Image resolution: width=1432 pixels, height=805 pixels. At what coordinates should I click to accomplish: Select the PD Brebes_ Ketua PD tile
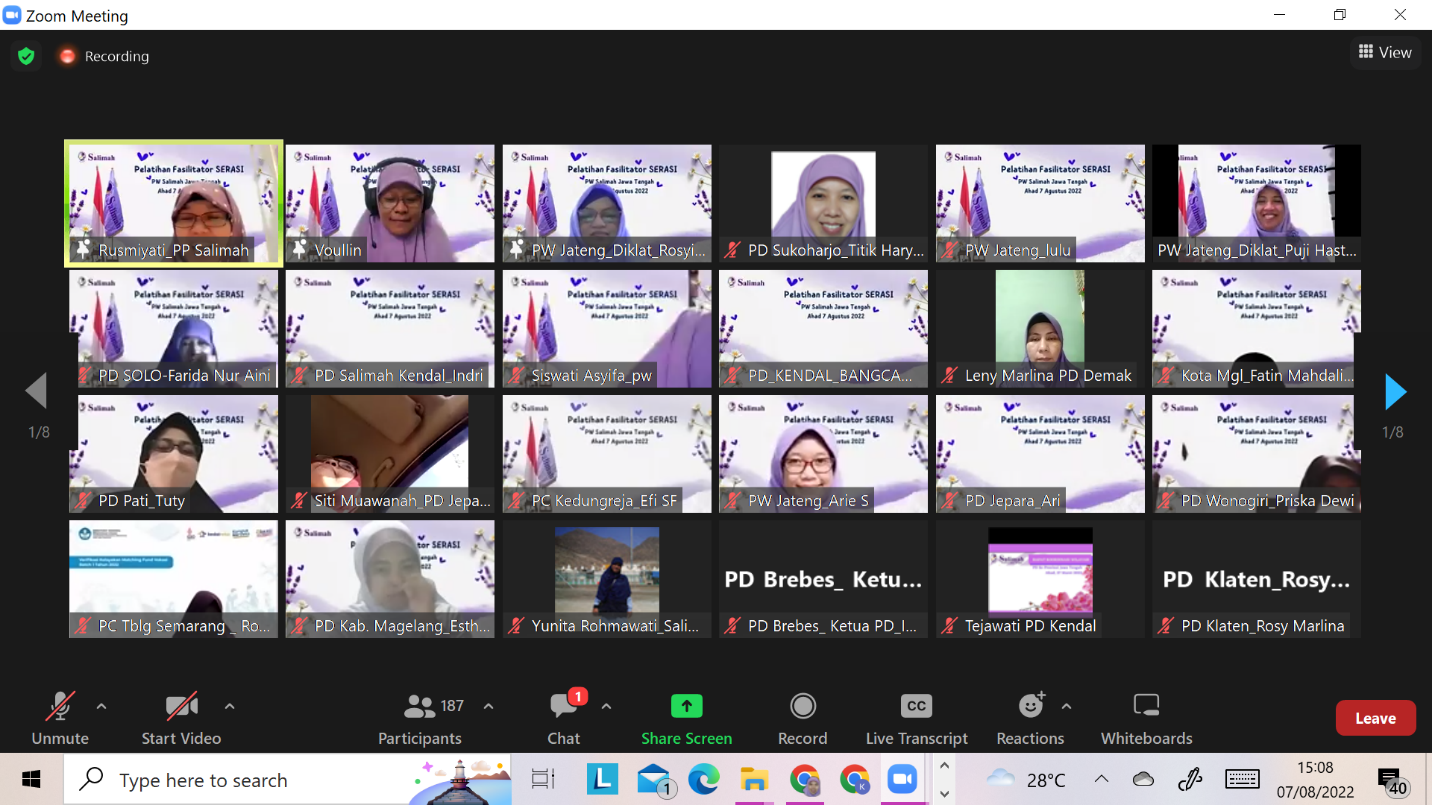tap(823, 579)
